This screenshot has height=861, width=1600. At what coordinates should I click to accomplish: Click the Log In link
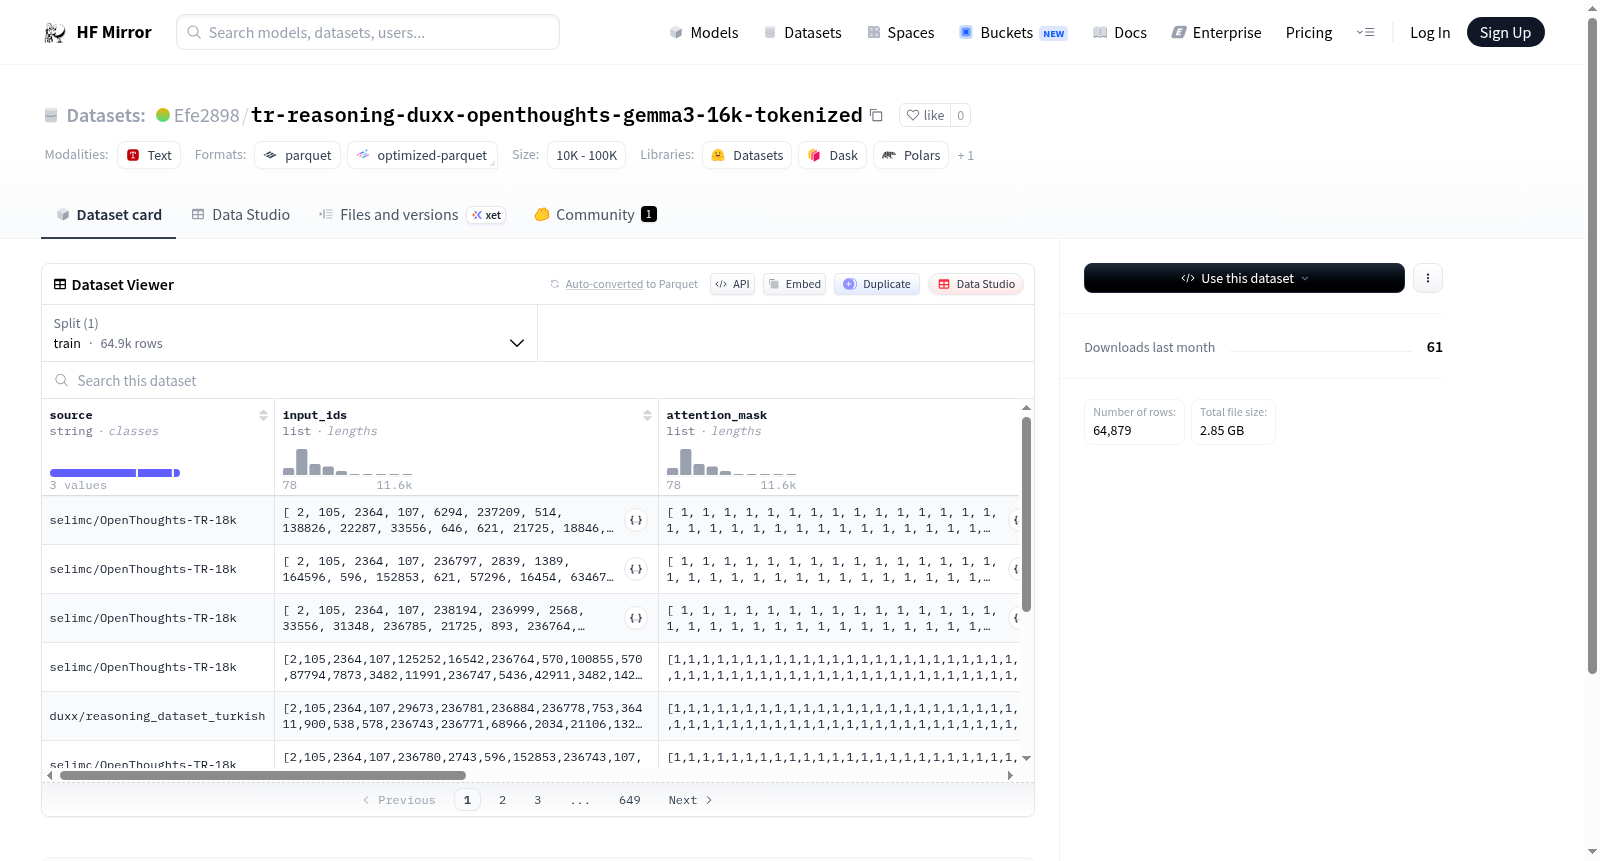point(1430,33)
